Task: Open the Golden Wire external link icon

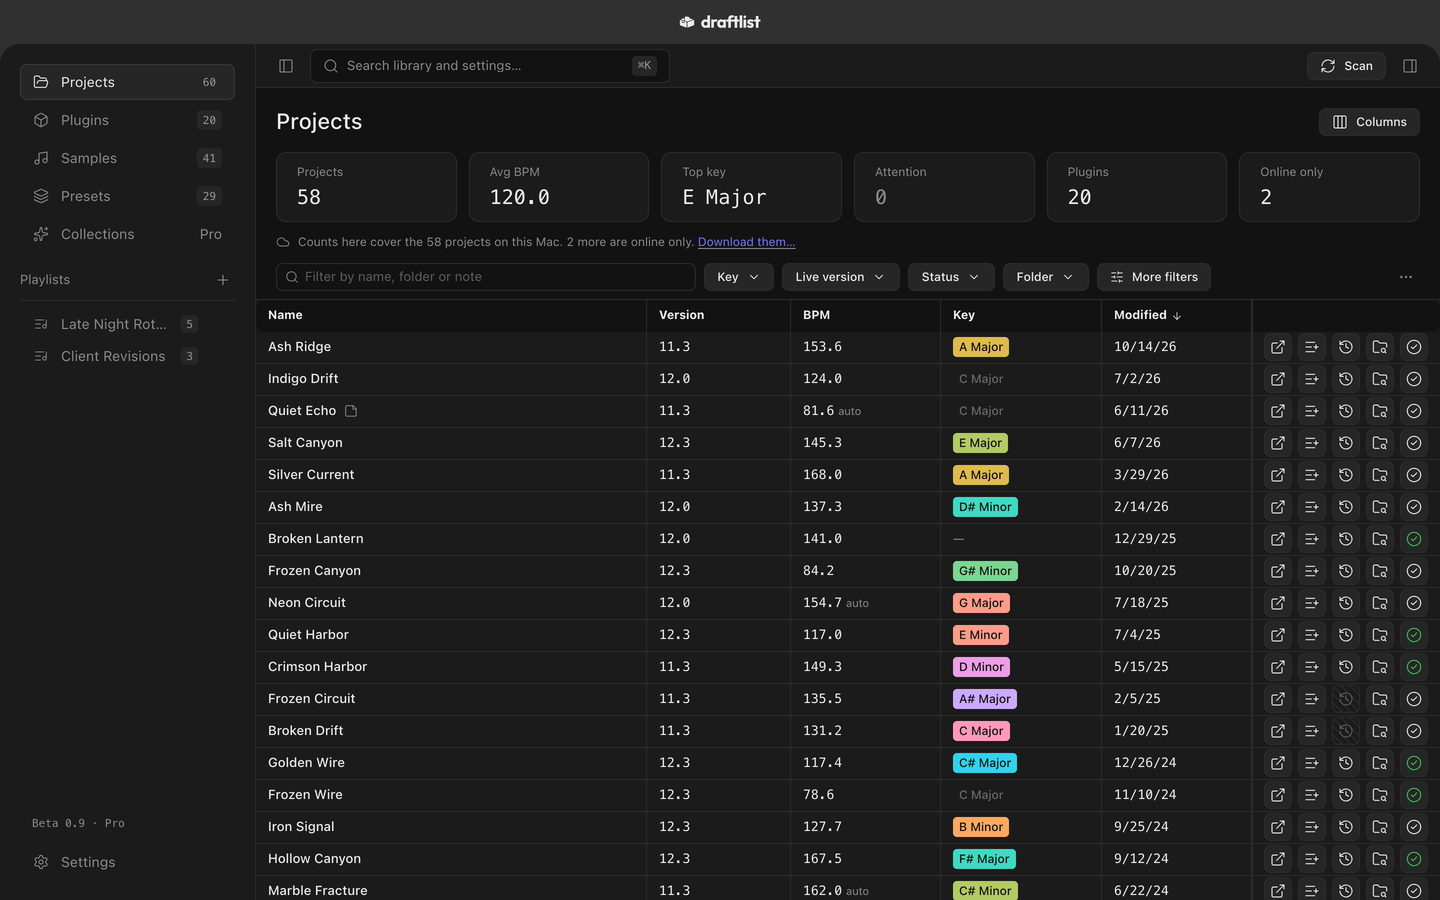Action: [x=1278, y=763]
